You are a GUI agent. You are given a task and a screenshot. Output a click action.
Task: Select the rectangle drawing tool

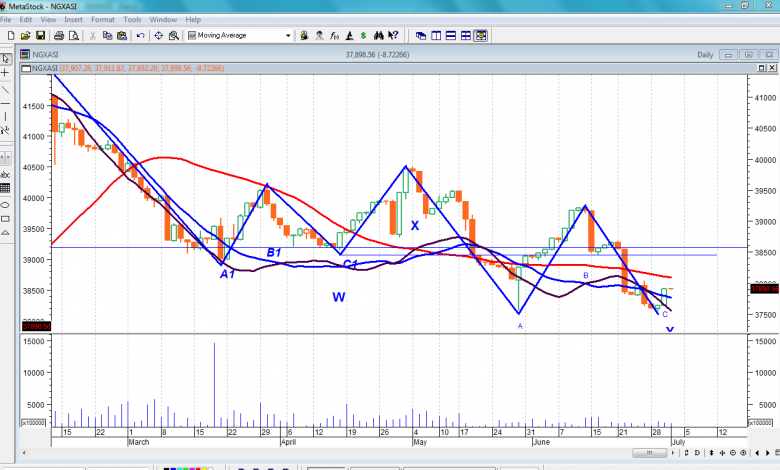pyautogui.click(x=5, y=219)
